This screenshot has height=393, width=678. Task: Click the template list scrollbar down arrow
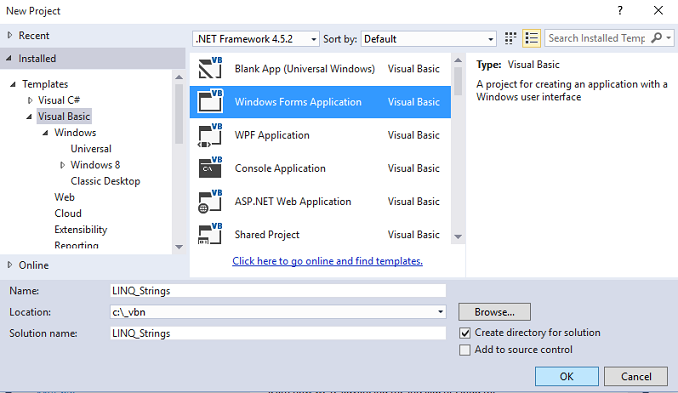(x=458, y=236)
